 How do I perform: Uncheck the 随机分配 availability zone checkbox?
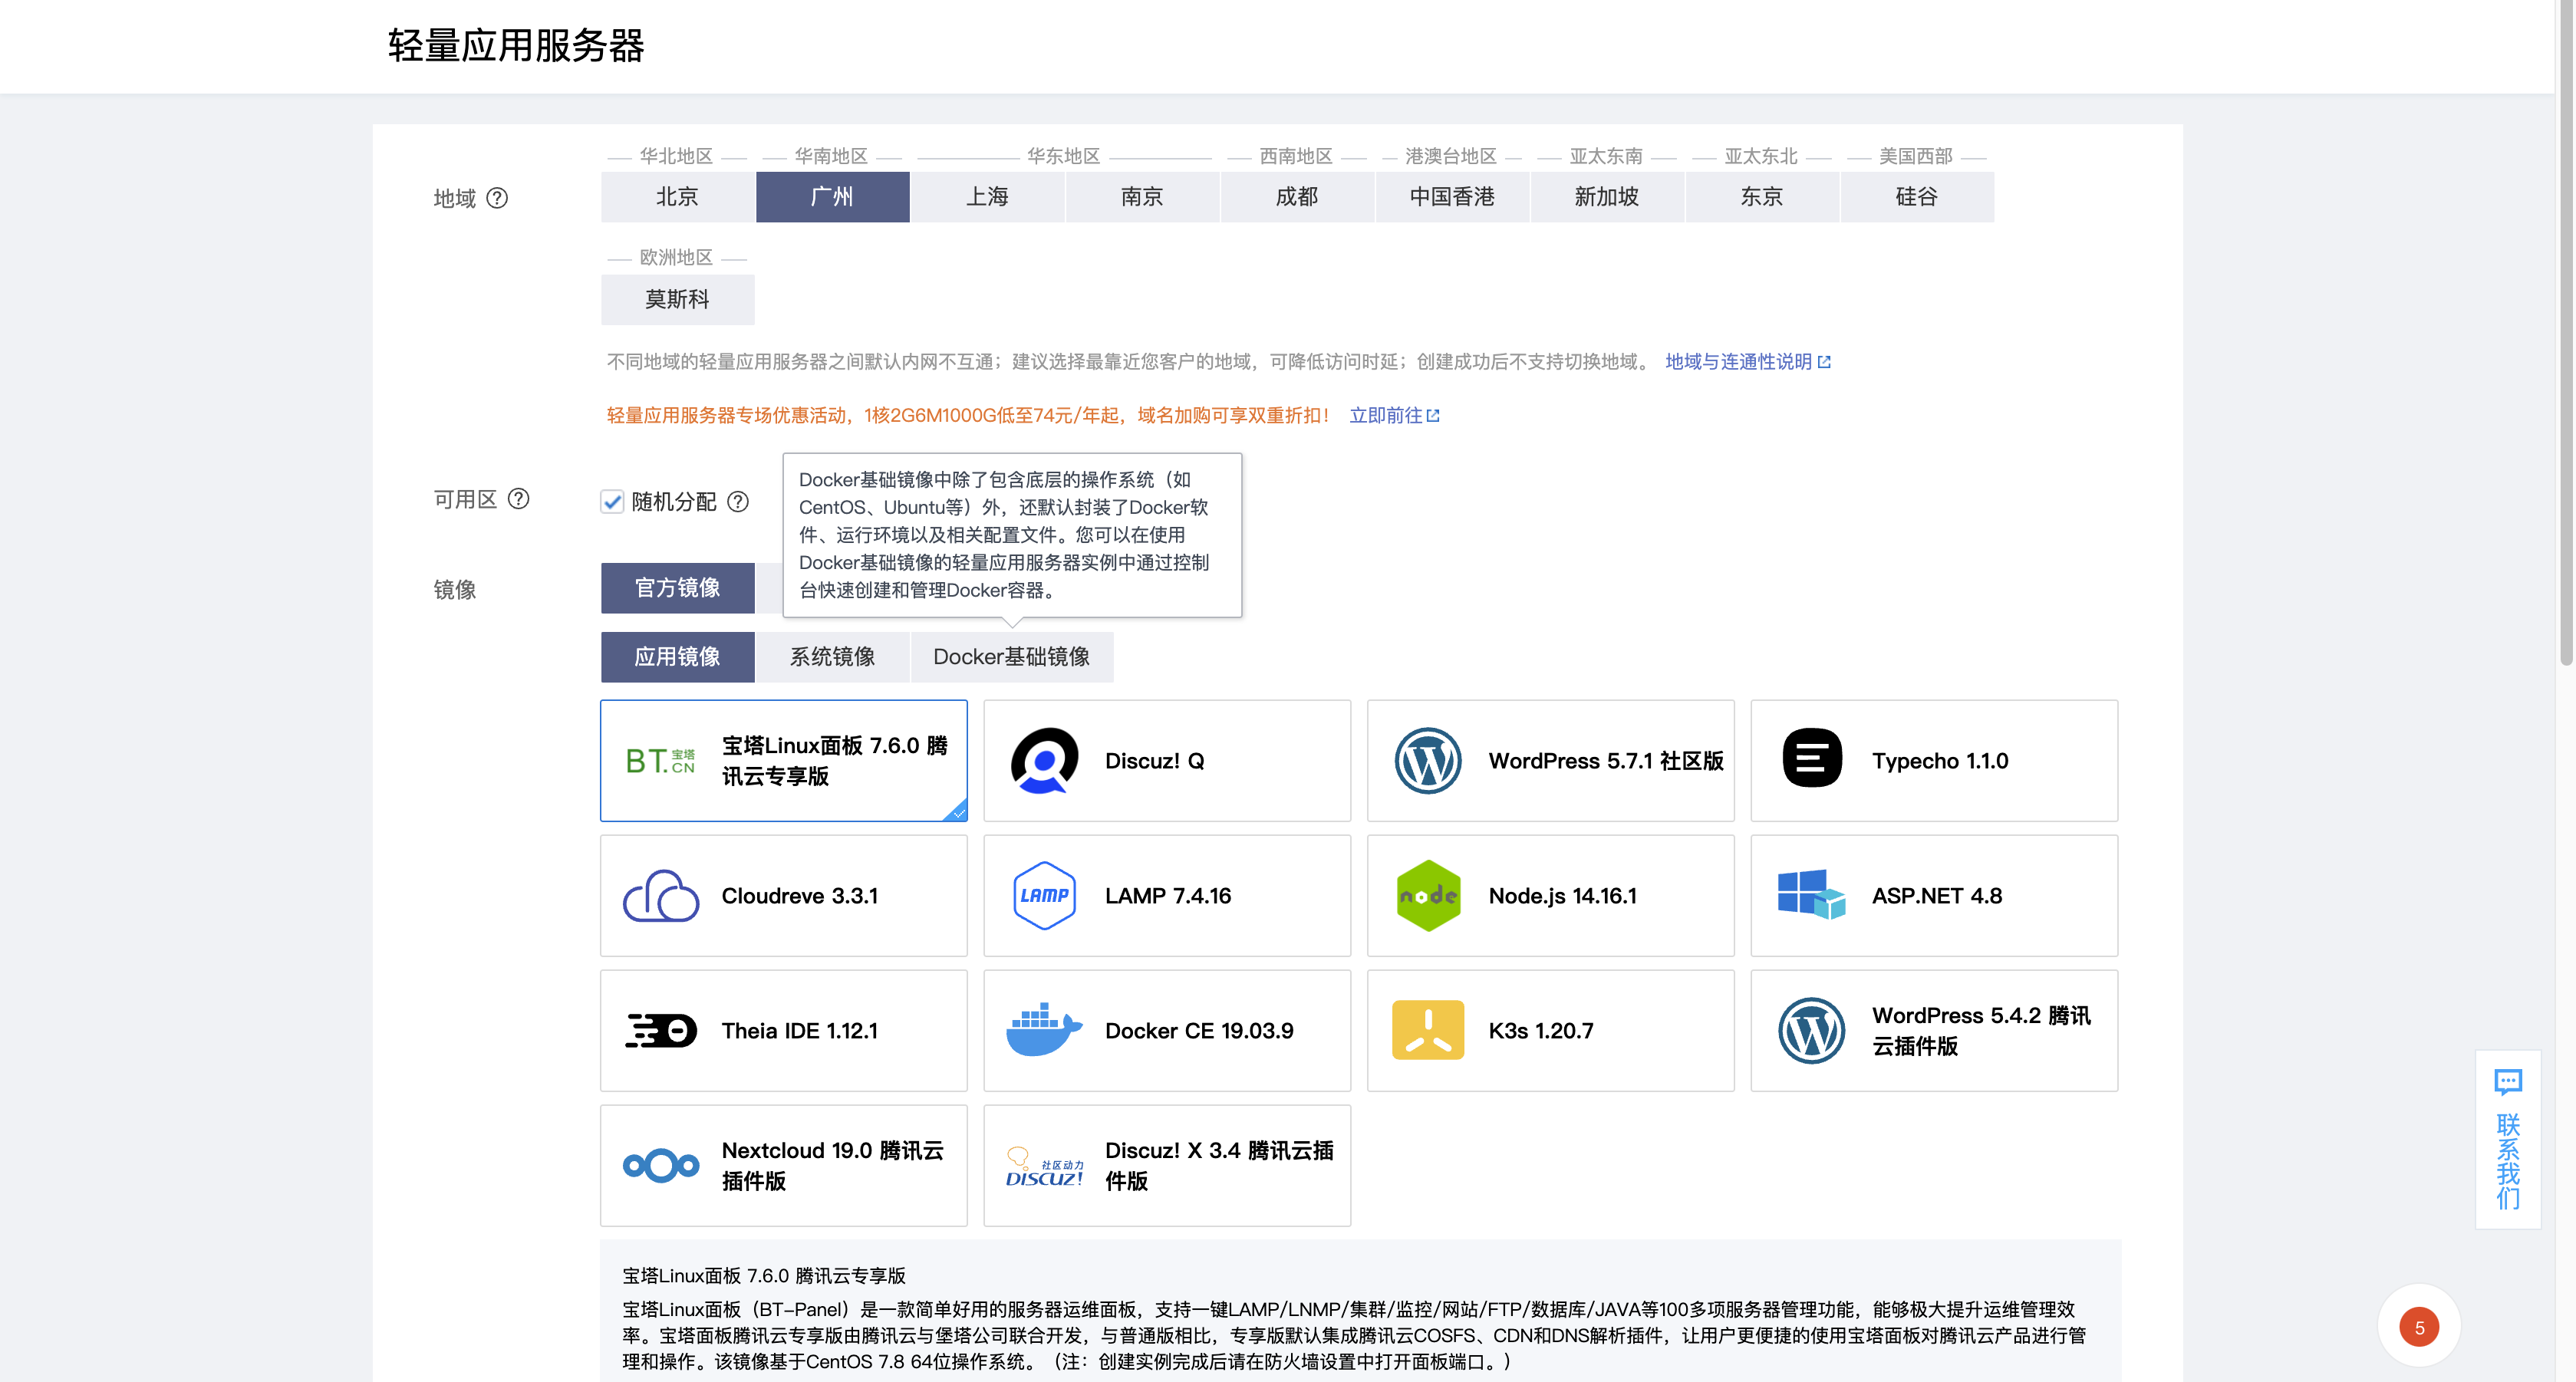612,501
